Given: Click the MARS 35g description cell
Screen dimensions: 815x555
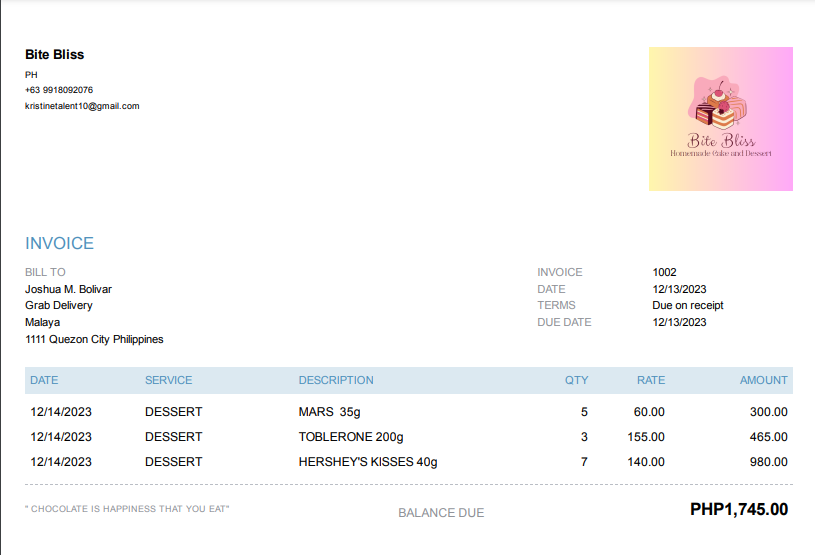Looking at the screenshot, I should pos(330,412).
